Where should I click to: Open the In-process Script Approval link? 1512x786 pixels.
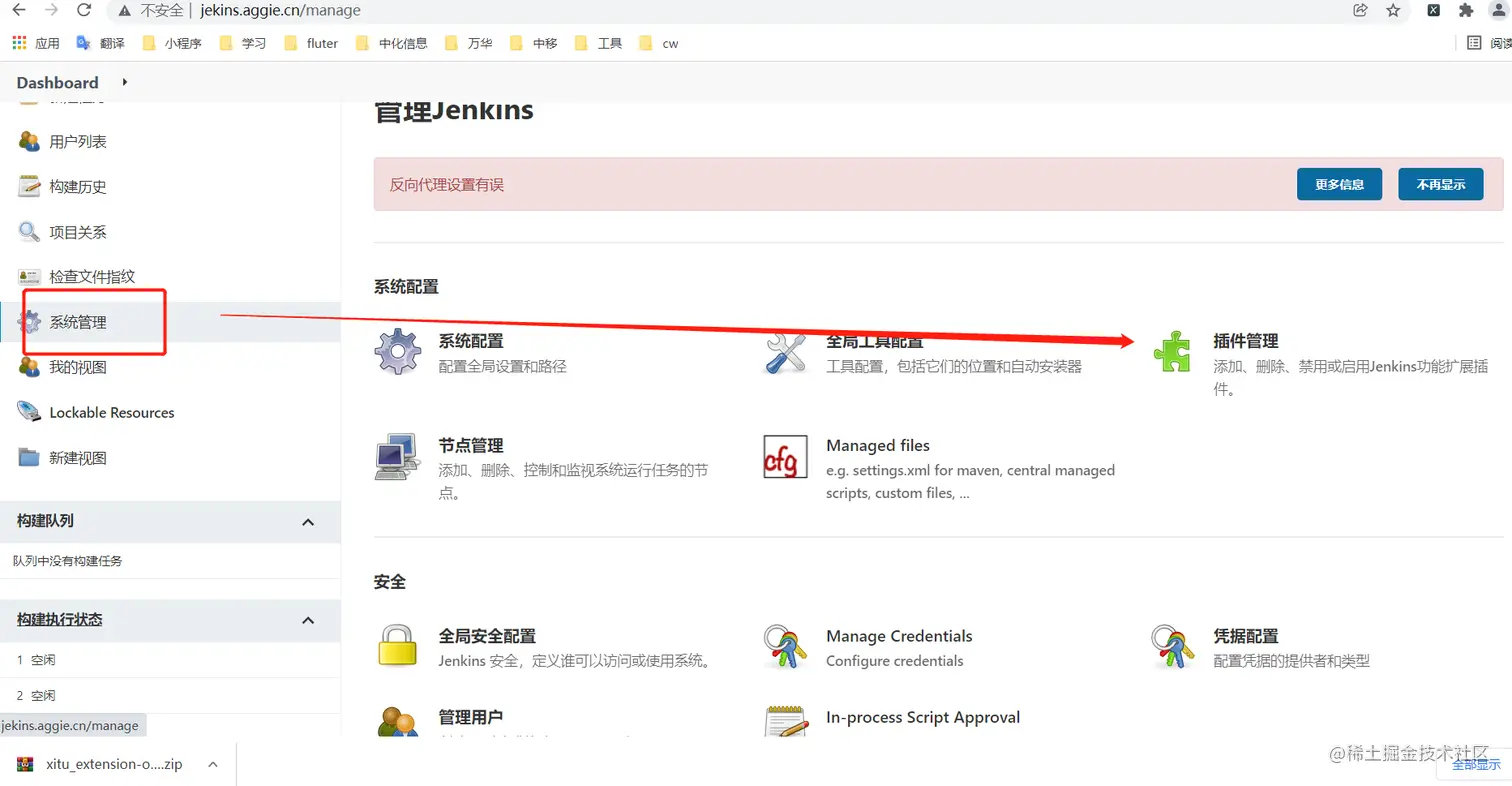tap(923, 717)
